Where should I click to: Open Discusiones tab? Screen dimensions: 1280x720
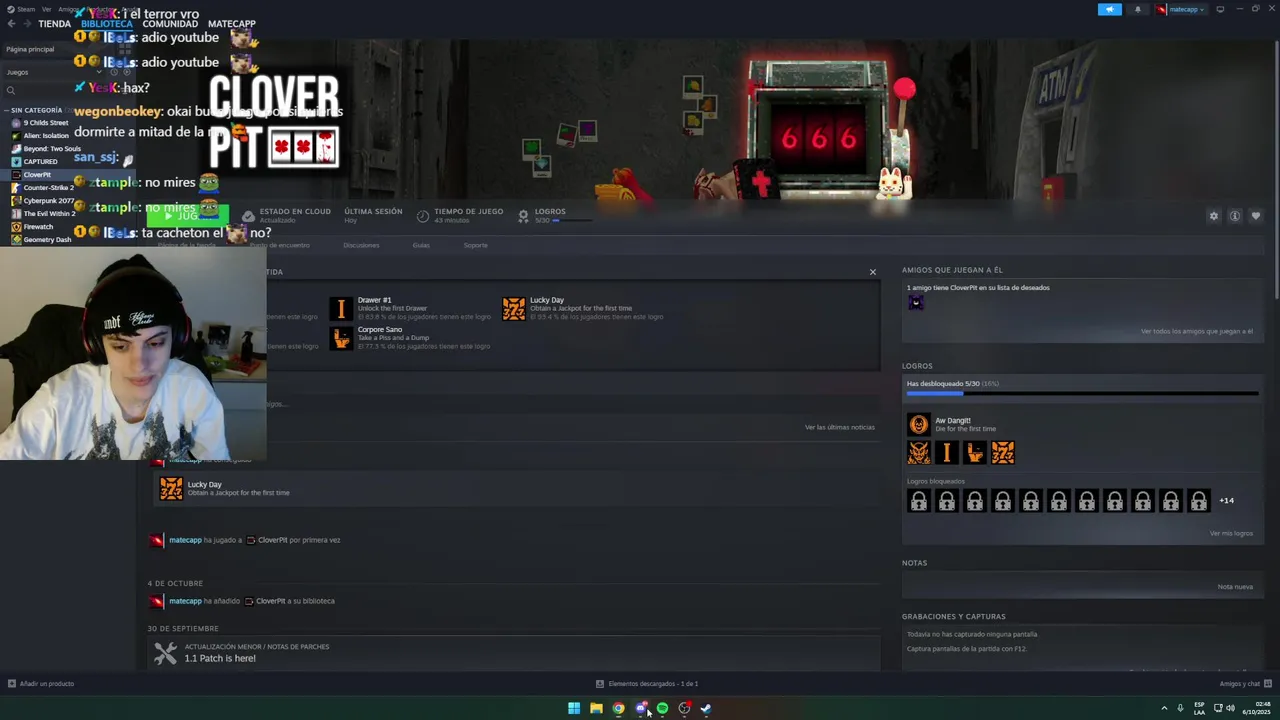(361, 245)
